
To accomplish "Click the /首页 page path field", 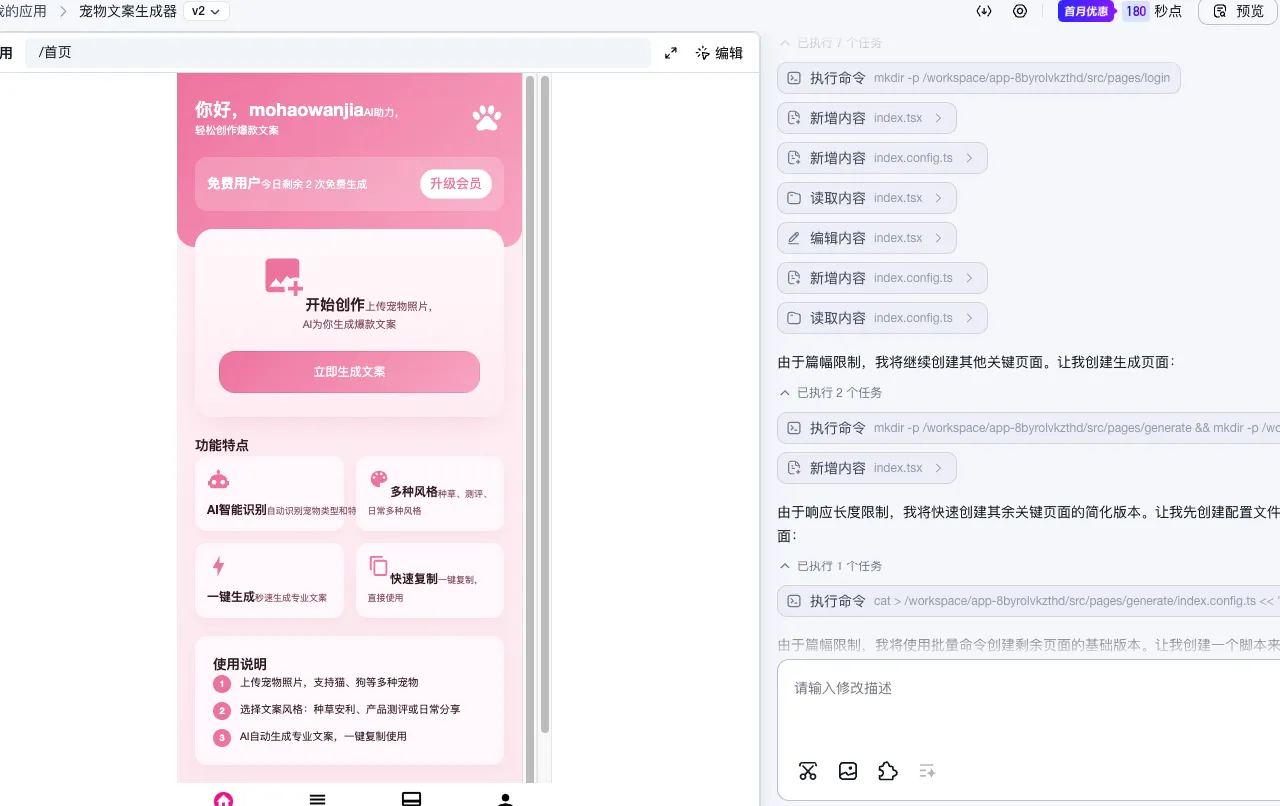I will 338,53.
